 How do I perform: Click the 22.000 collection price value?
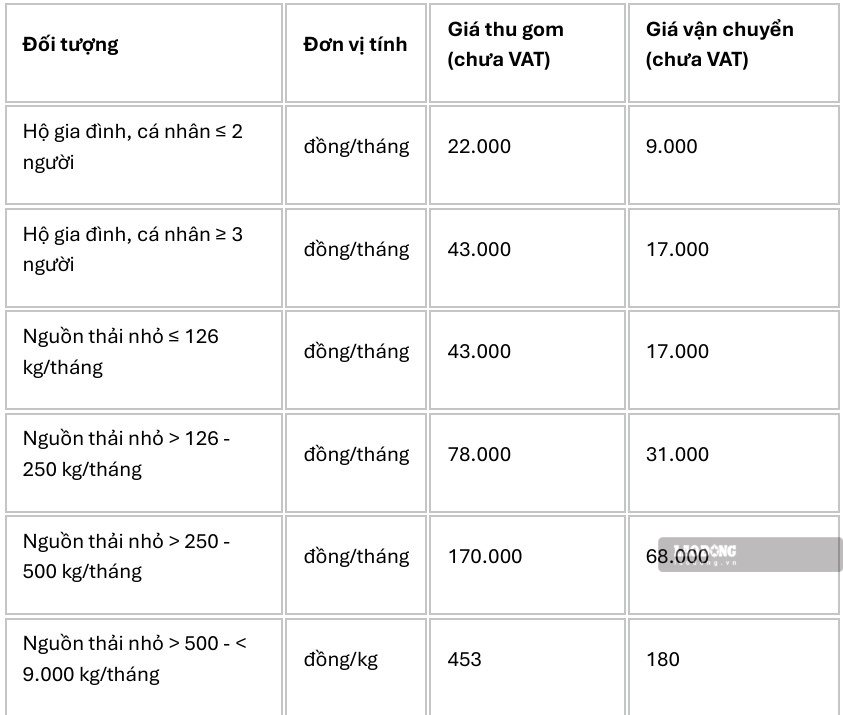tap(479, 146)
